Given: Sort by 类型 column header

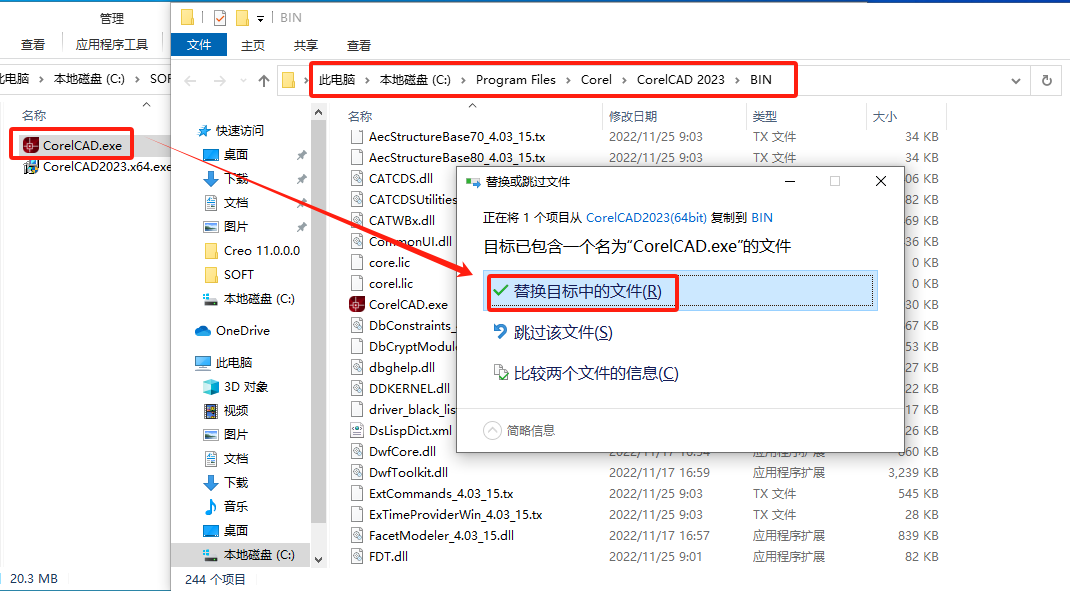Looking at the screenshot, I should tap(765, 117).
